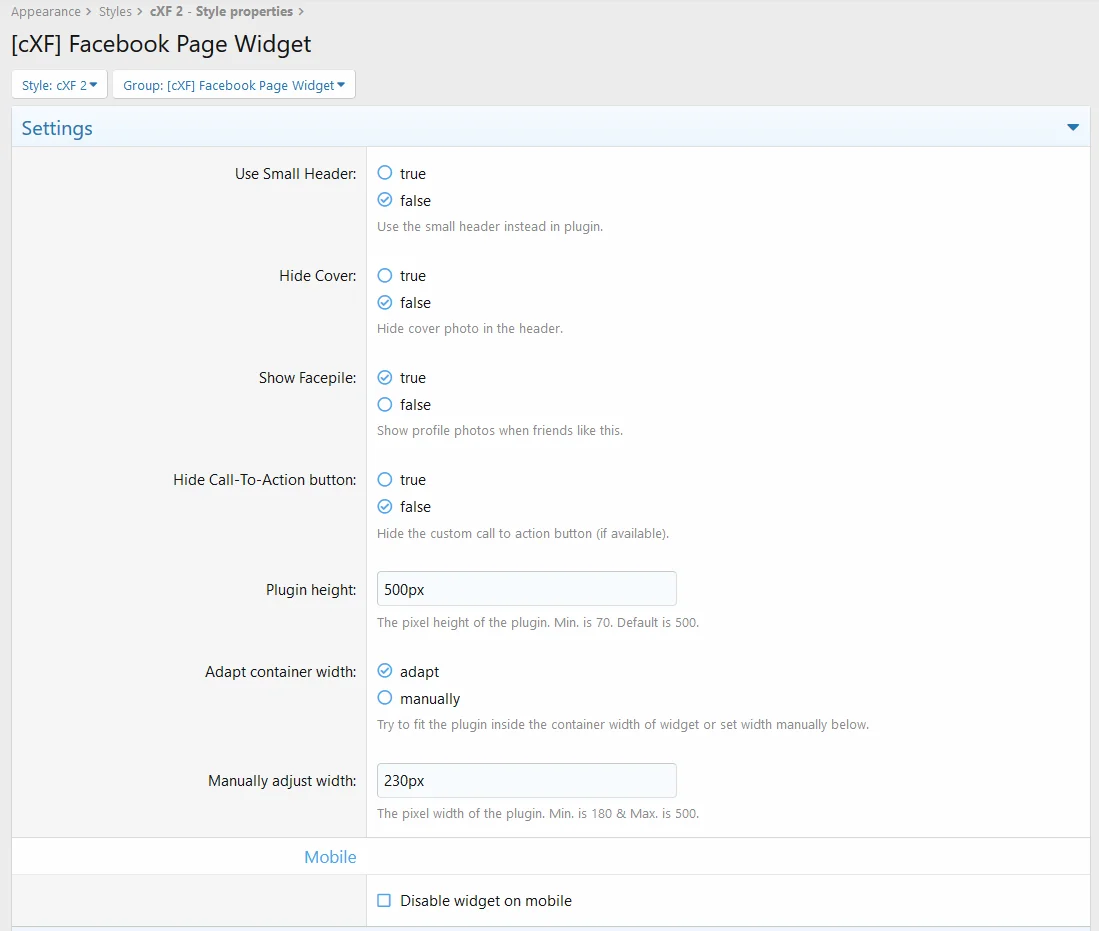Select manually for container width
The height and width of the screenshot is (931, 1099).
385,698
